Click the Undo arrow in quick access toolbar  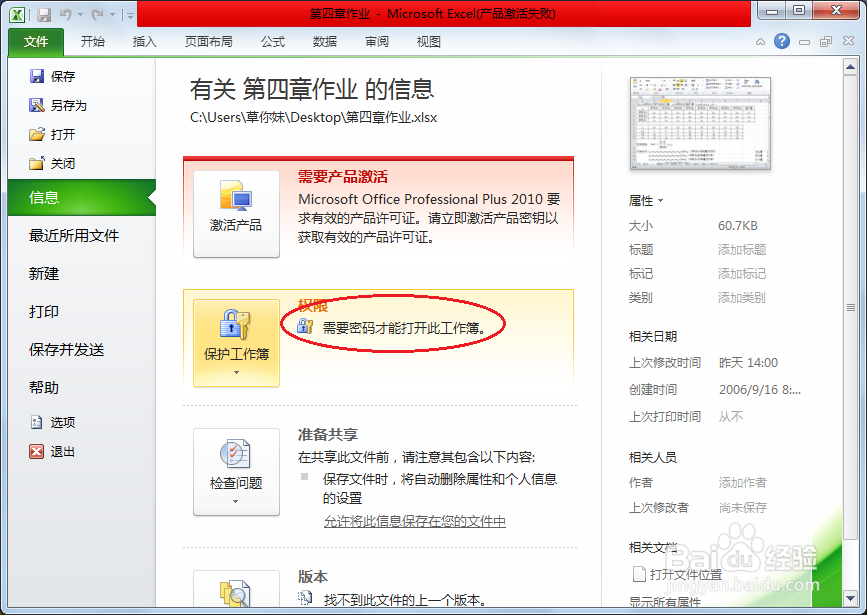pyautogui.click(x=65, y=14)
